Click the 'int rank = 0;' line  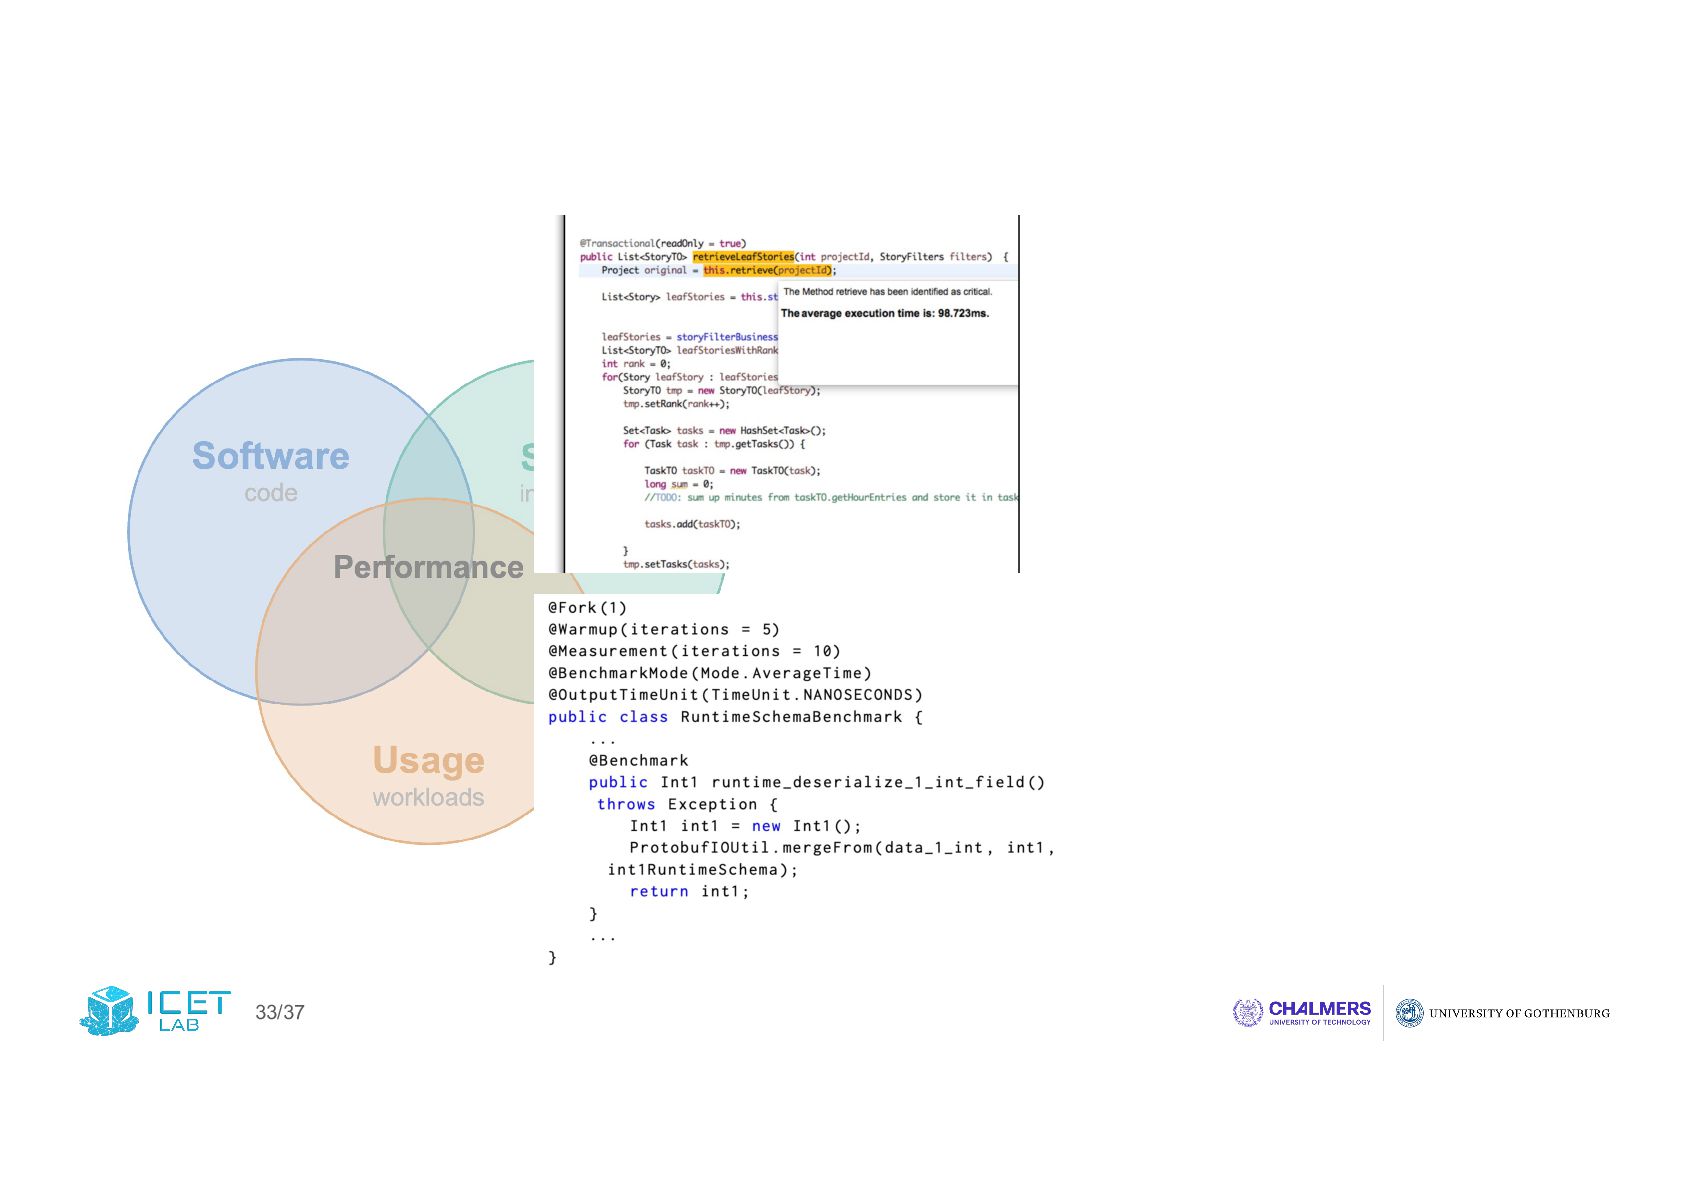click(x=636, y=364)
